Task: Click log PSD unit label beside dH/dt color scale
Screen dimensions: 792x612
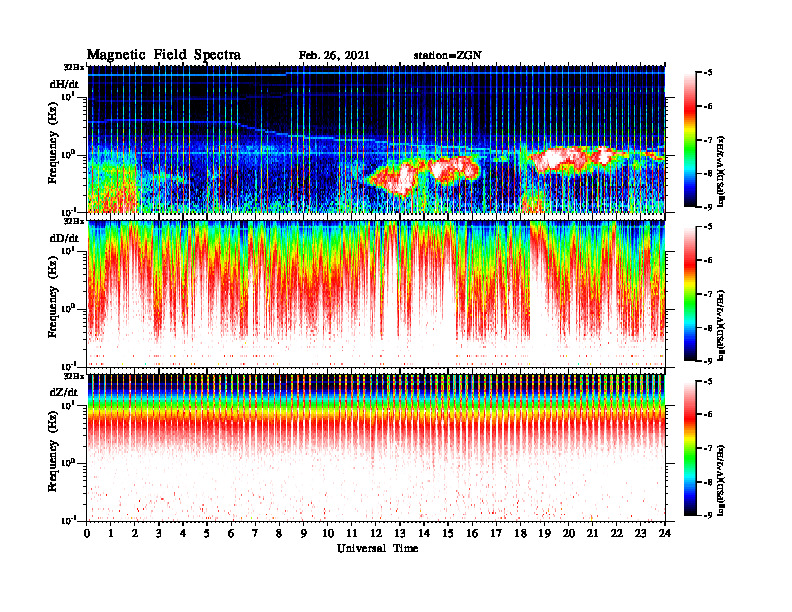Action: coord(722,171)
